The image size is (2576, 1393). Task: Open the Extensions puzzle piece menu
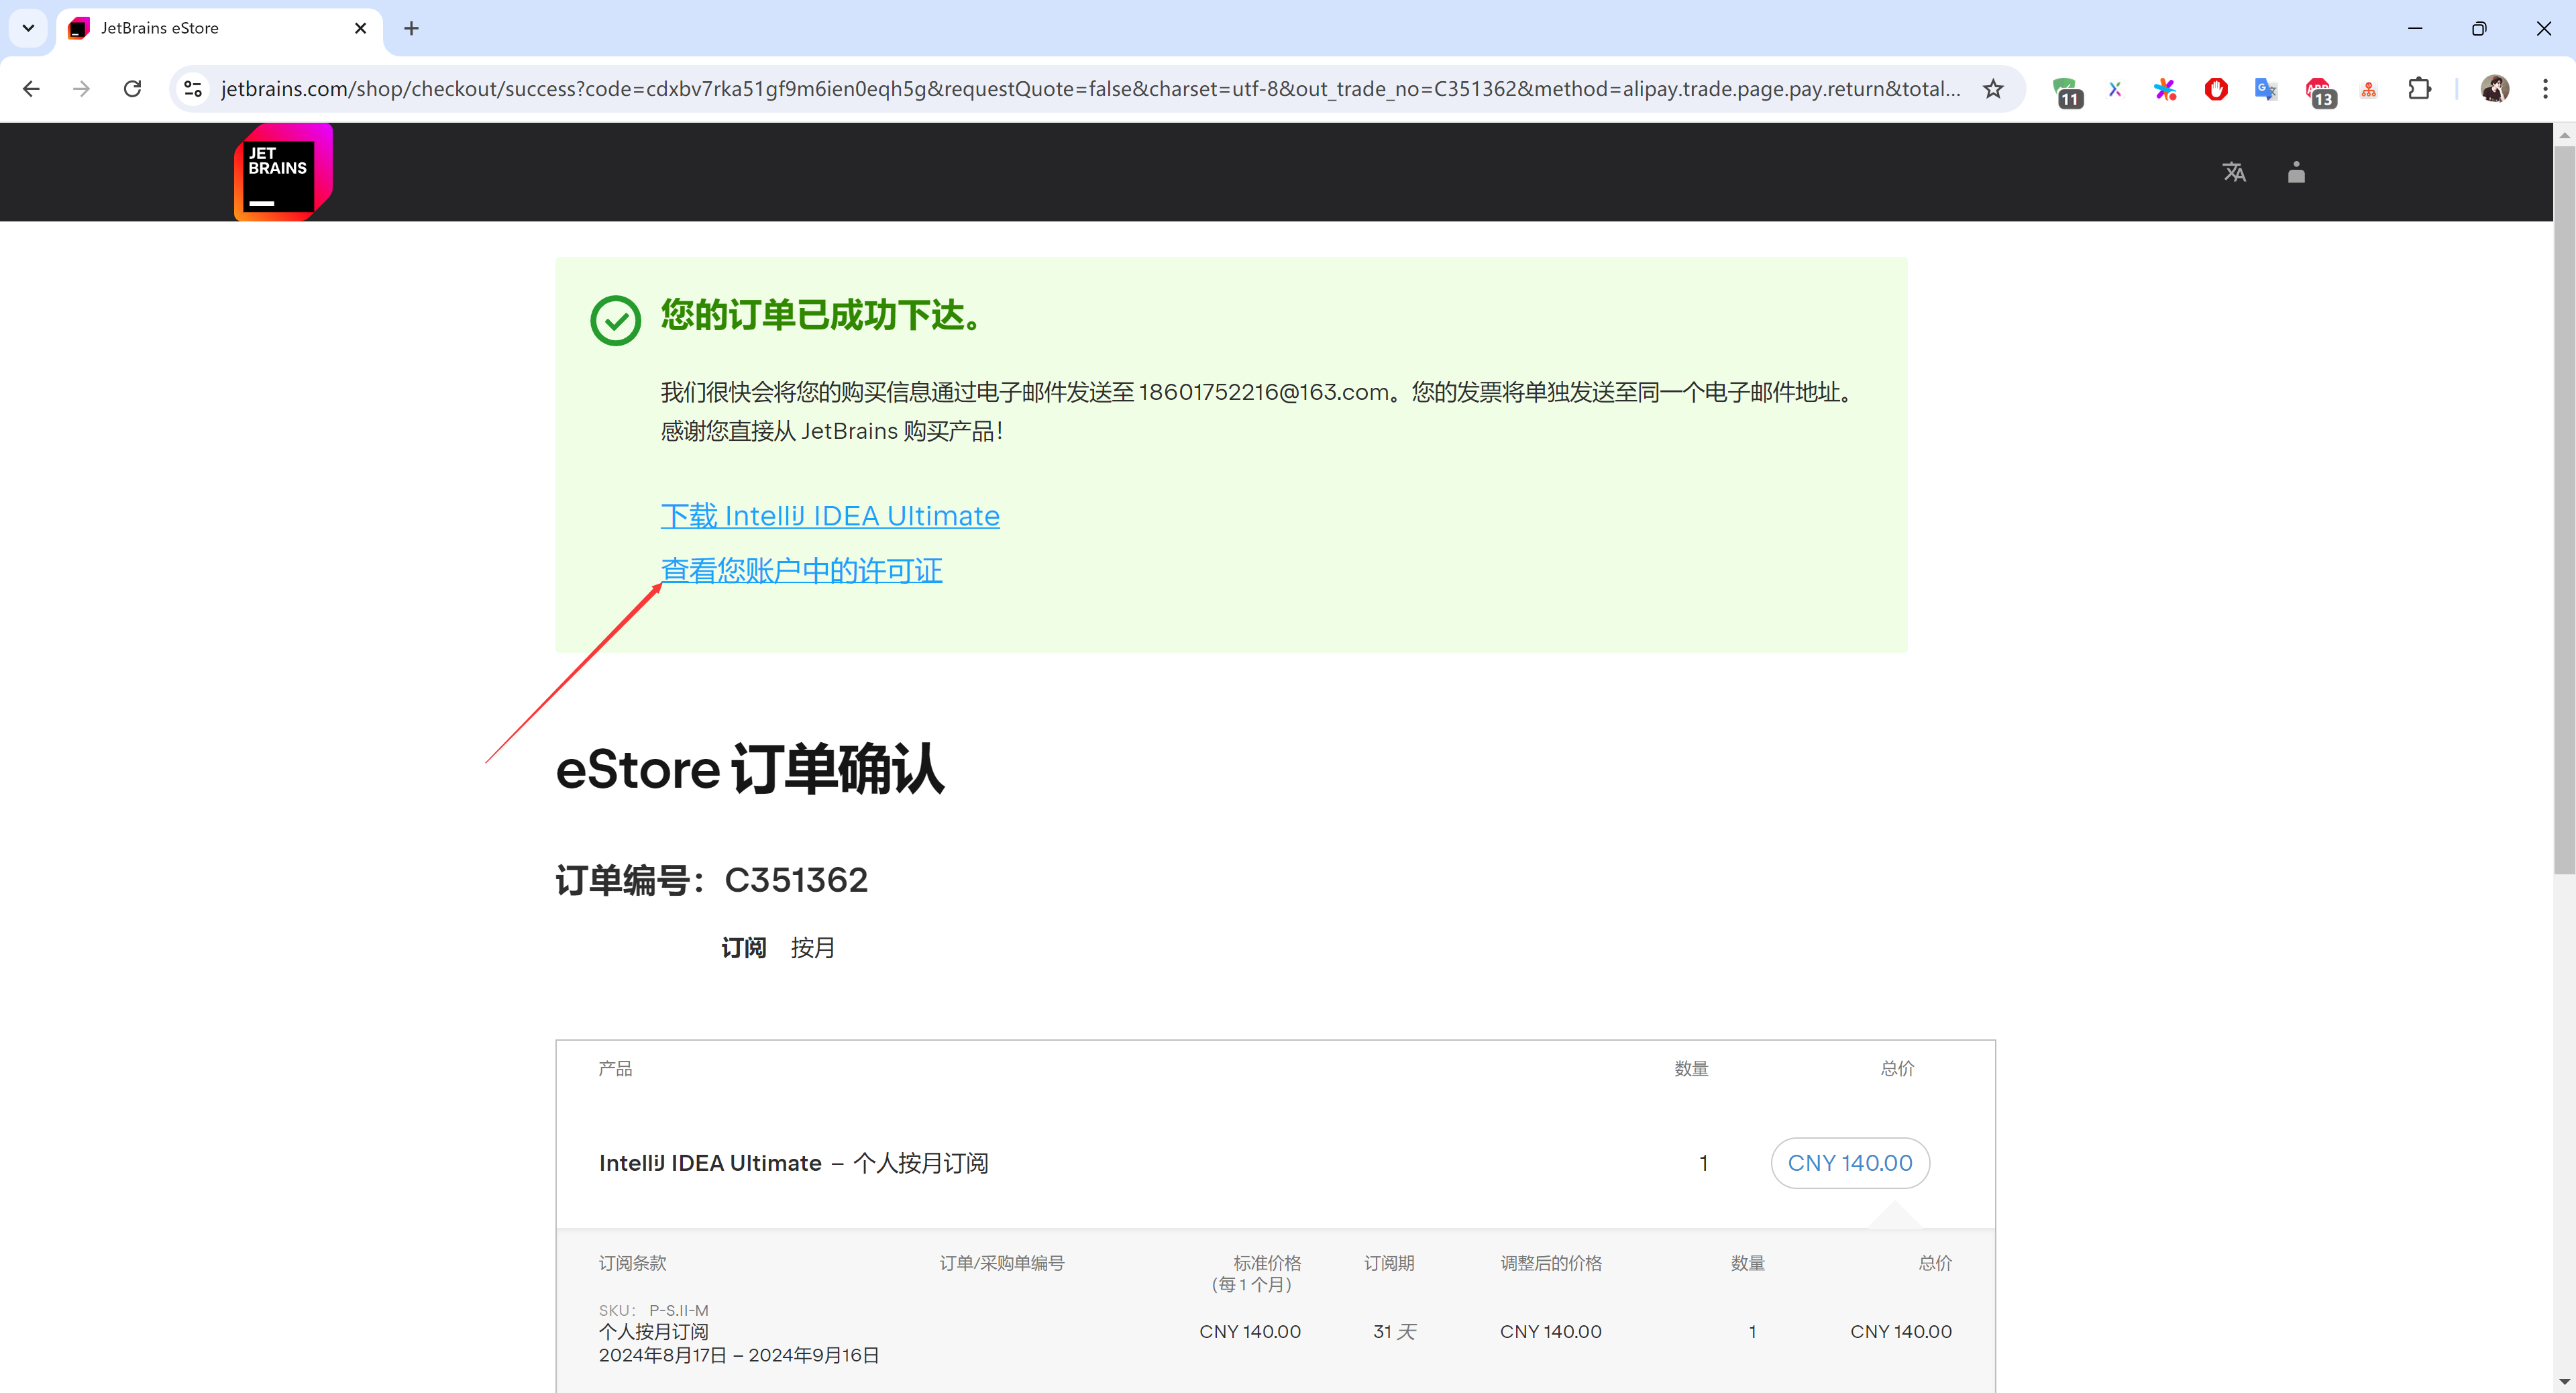(x=2419, y=89)
